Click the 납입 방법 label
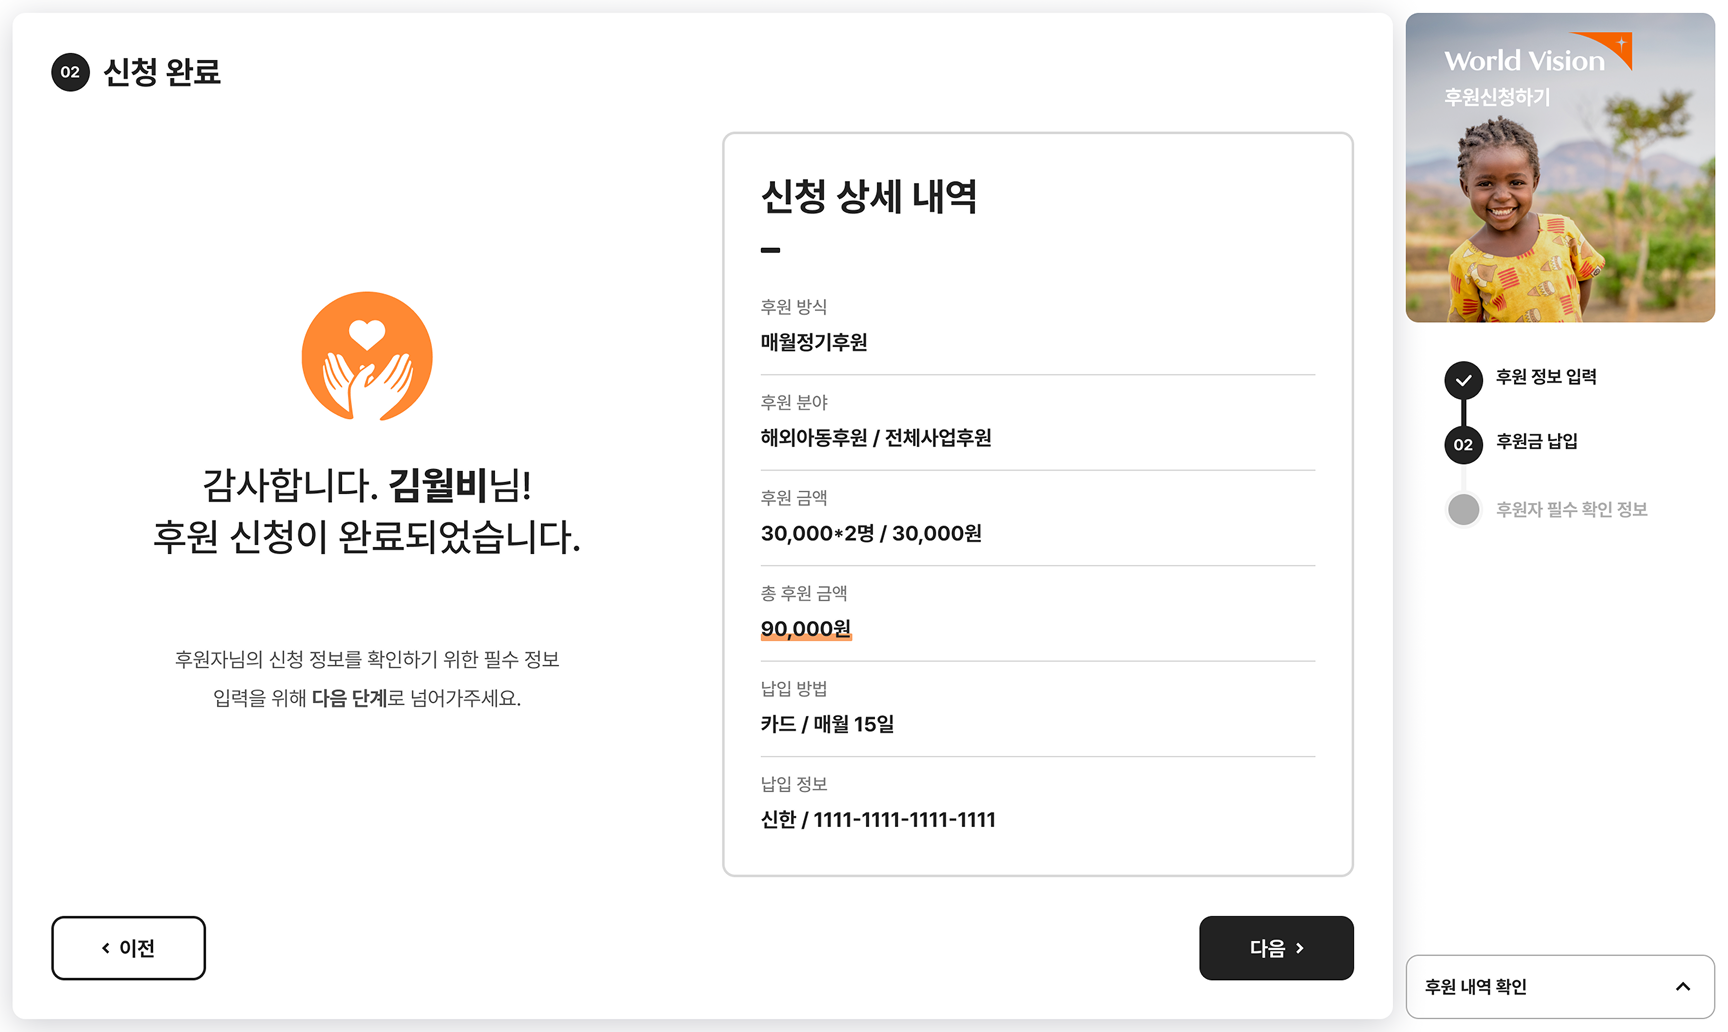Screen dimensions: 1728x1032 tap(794, 688)
